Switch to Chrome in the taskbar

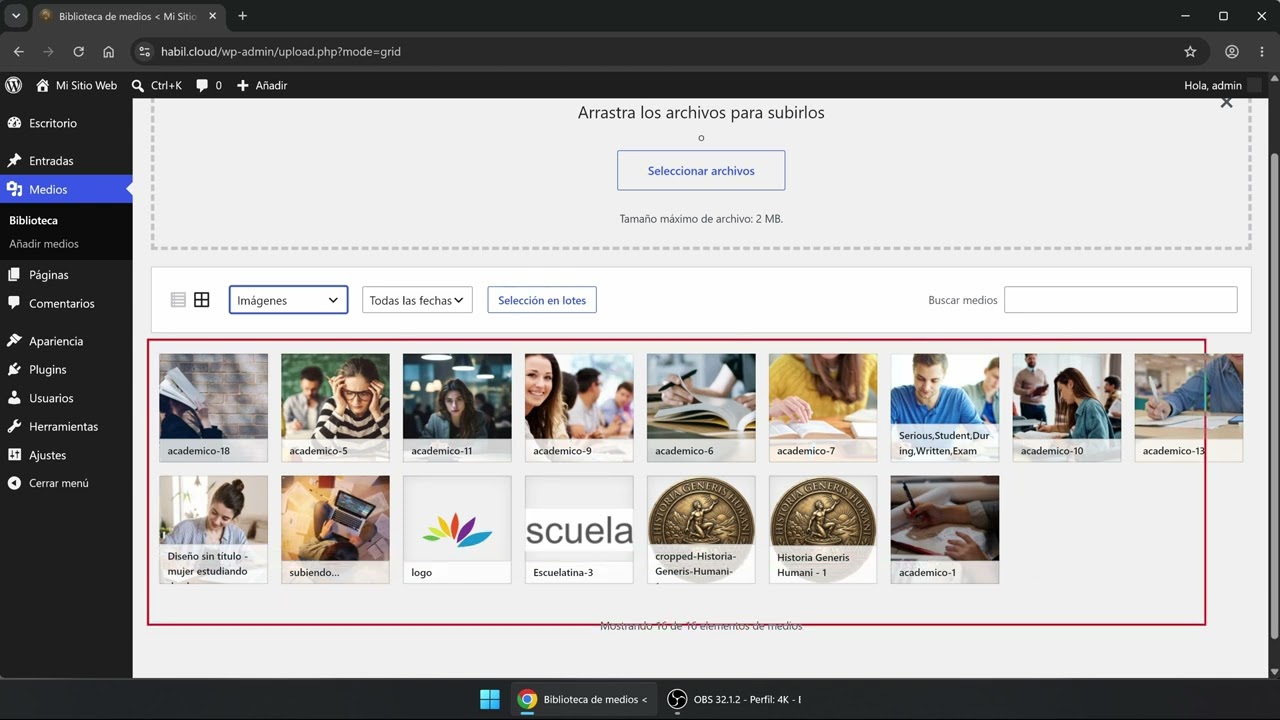point(584,699)
